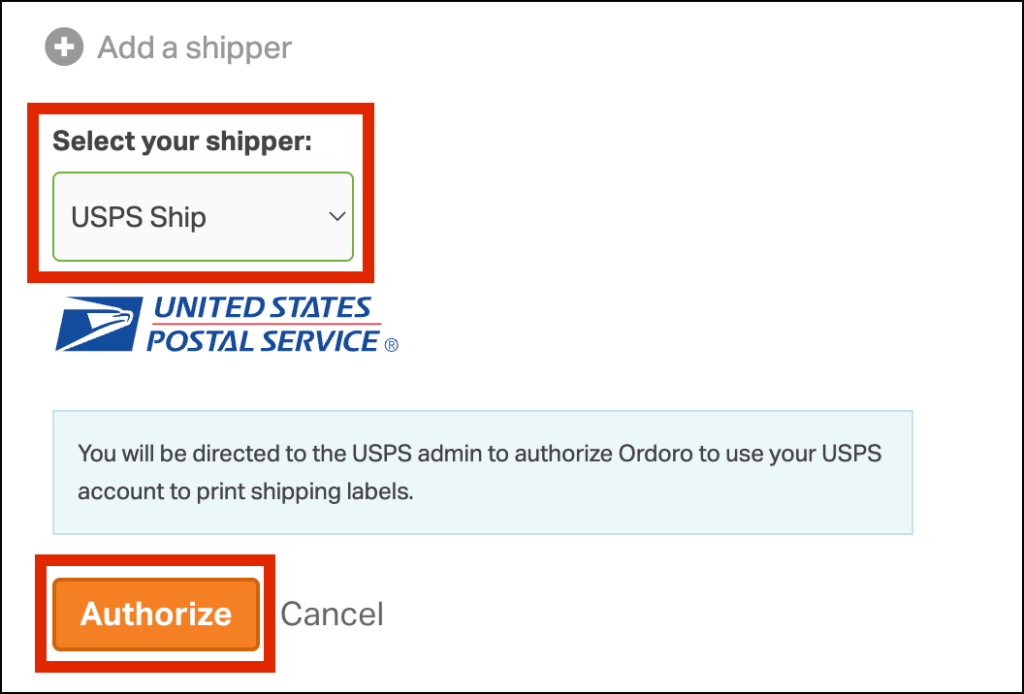Screen dimensions: 1024x694
Task: Click the word 'shipper' in Add a shipper
Action: coord(240,48)
